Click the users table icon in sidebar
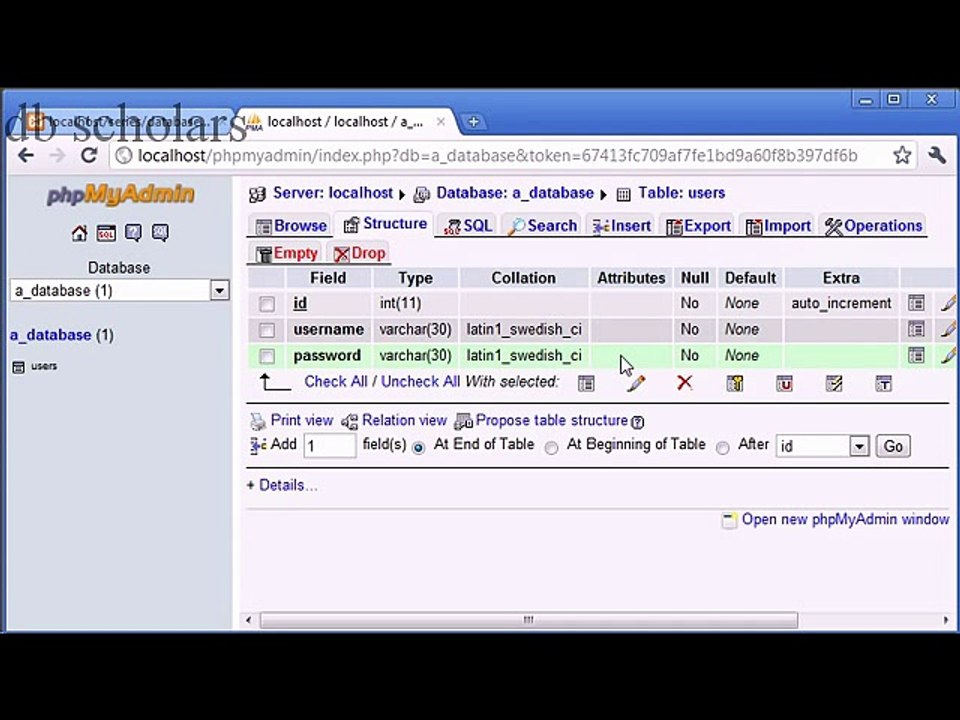The width and height of the screenshot is (960, 720). pyautogui.click(x=18, y=367)
